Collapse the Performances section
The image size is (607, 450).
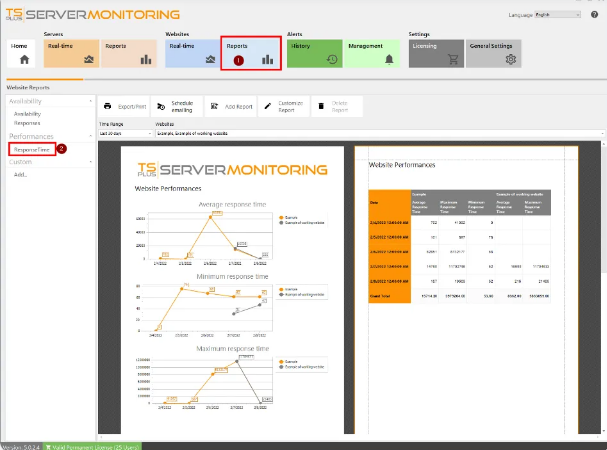click(90, 136)
